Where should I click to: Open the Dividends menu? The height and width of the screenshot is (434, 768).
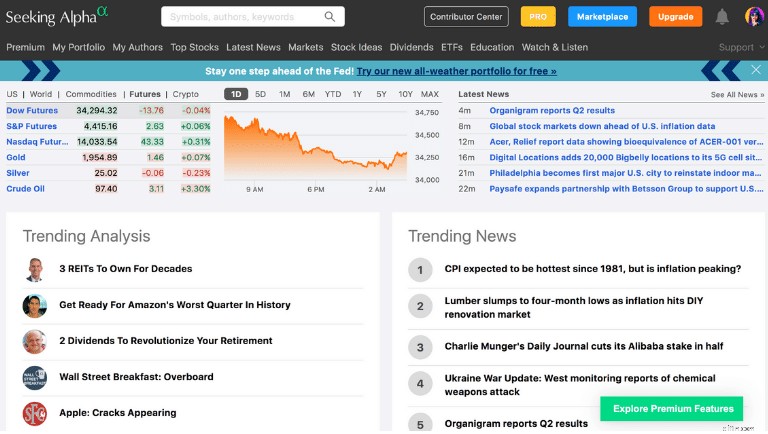click(x=411, y=48)
